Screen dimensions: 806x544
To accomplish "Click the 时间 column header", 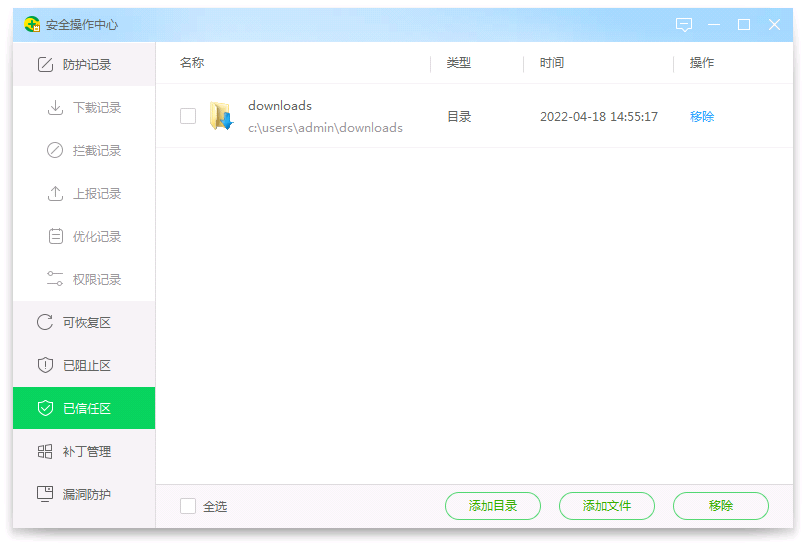I will point(552,63).
